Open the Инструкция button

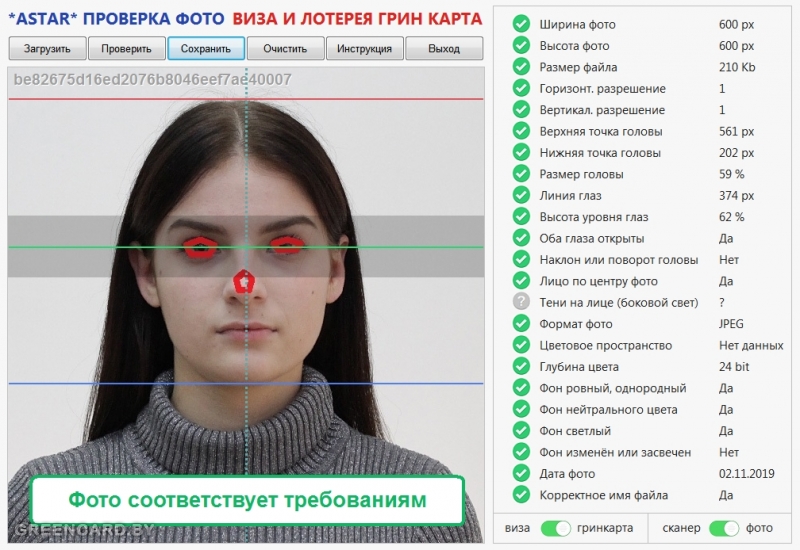click(364, 48)
